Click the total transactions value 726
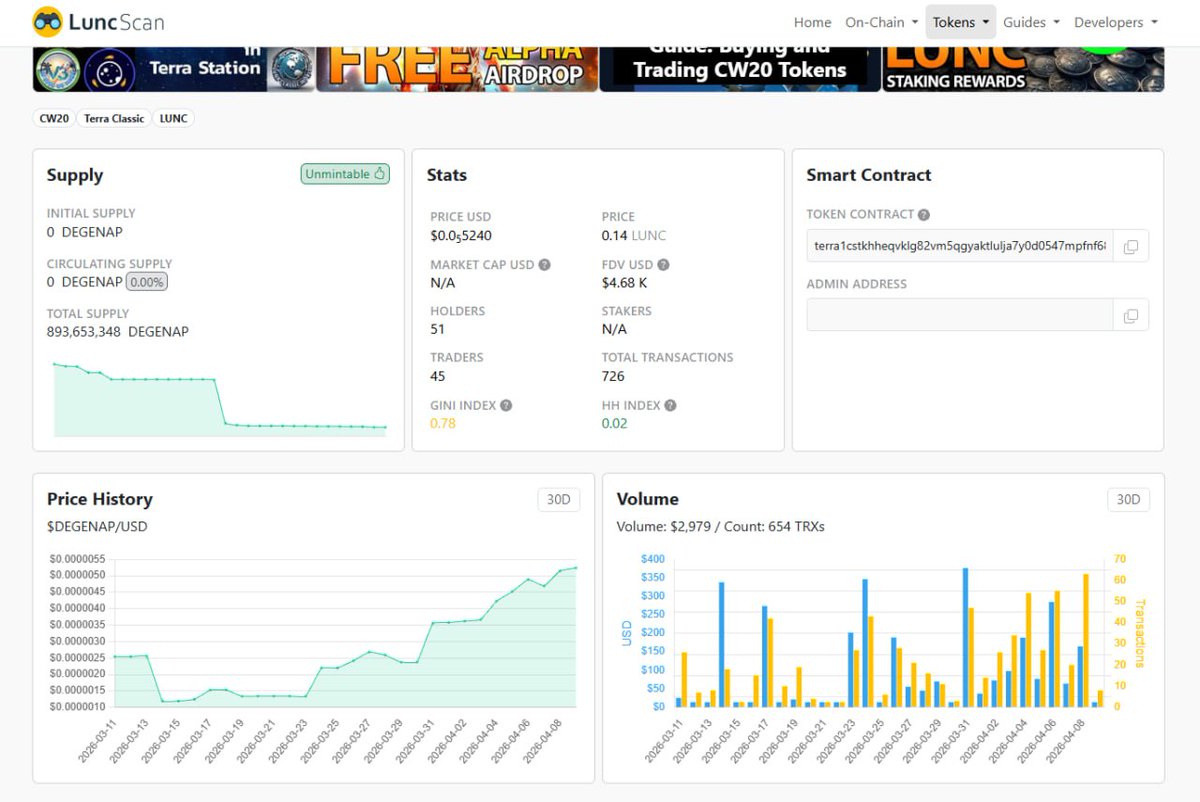The height and width of the screenshot is (802, 1200). (x=613, y=376)
